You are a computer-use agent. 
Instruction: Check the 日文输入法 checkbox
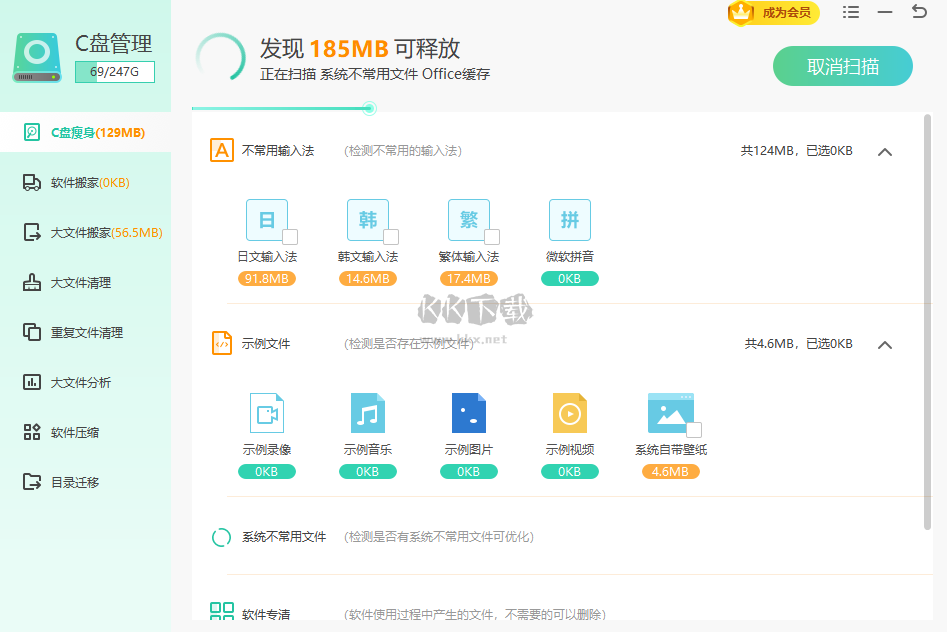click(289, 238)
